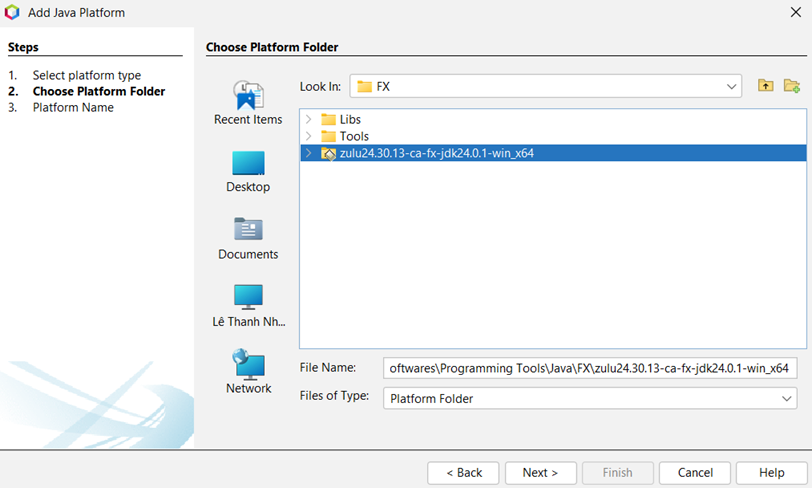Click the File Name input field
812x488 pixels.
tap(590, 368)
